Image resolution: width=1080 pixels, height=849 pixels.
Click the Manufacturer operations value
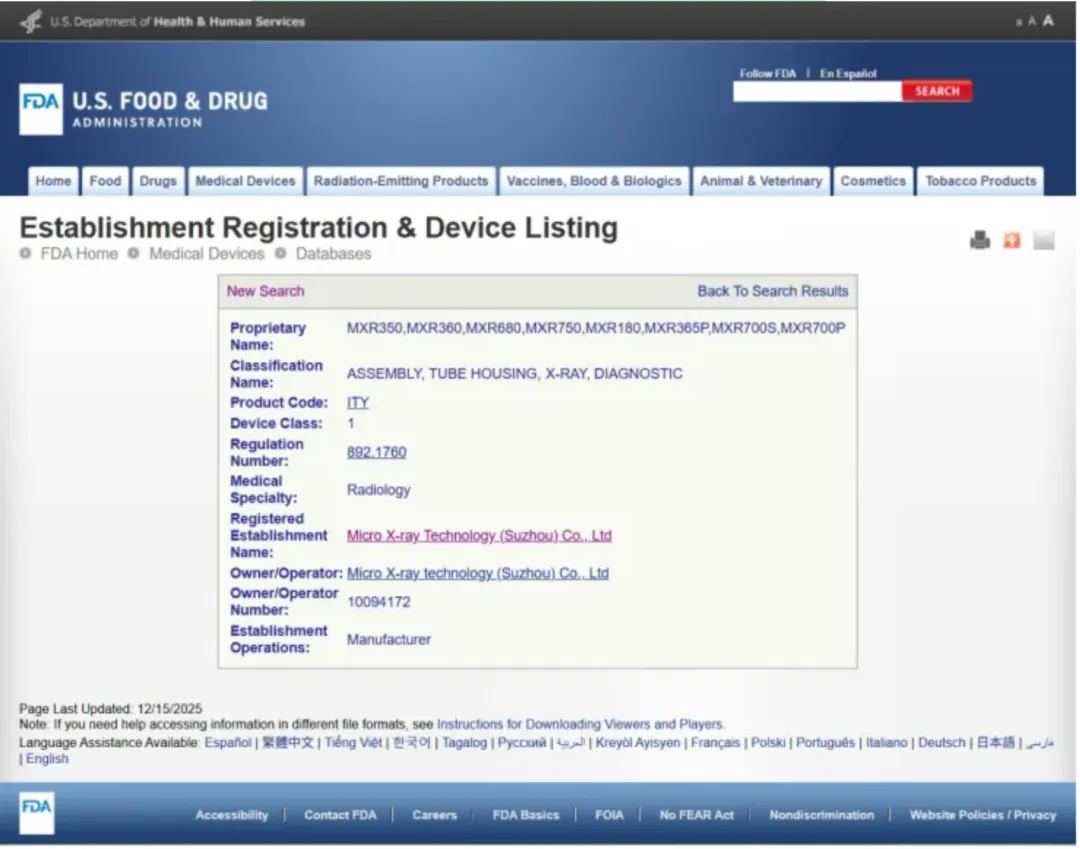point(388,640)
